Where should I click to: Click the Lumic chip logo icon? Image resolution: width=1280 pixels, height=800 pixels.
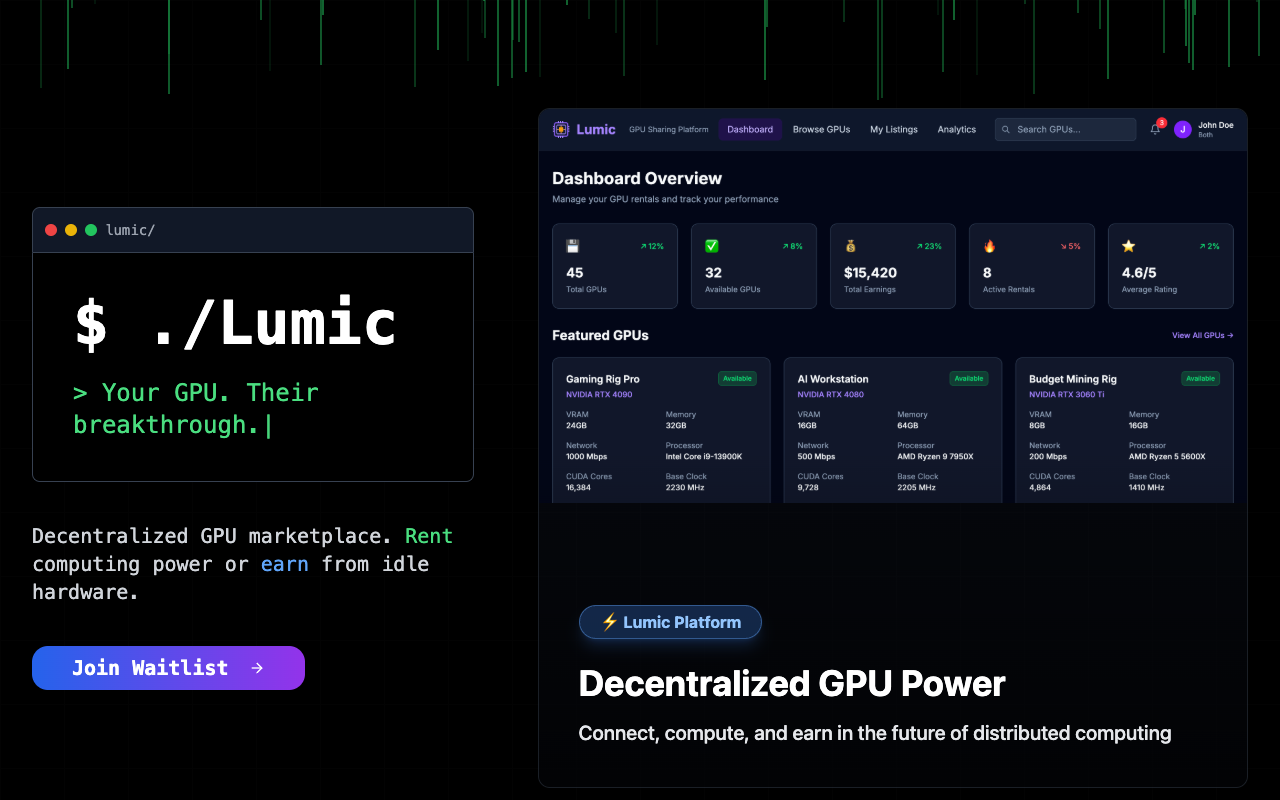click(x=561, y=129)
